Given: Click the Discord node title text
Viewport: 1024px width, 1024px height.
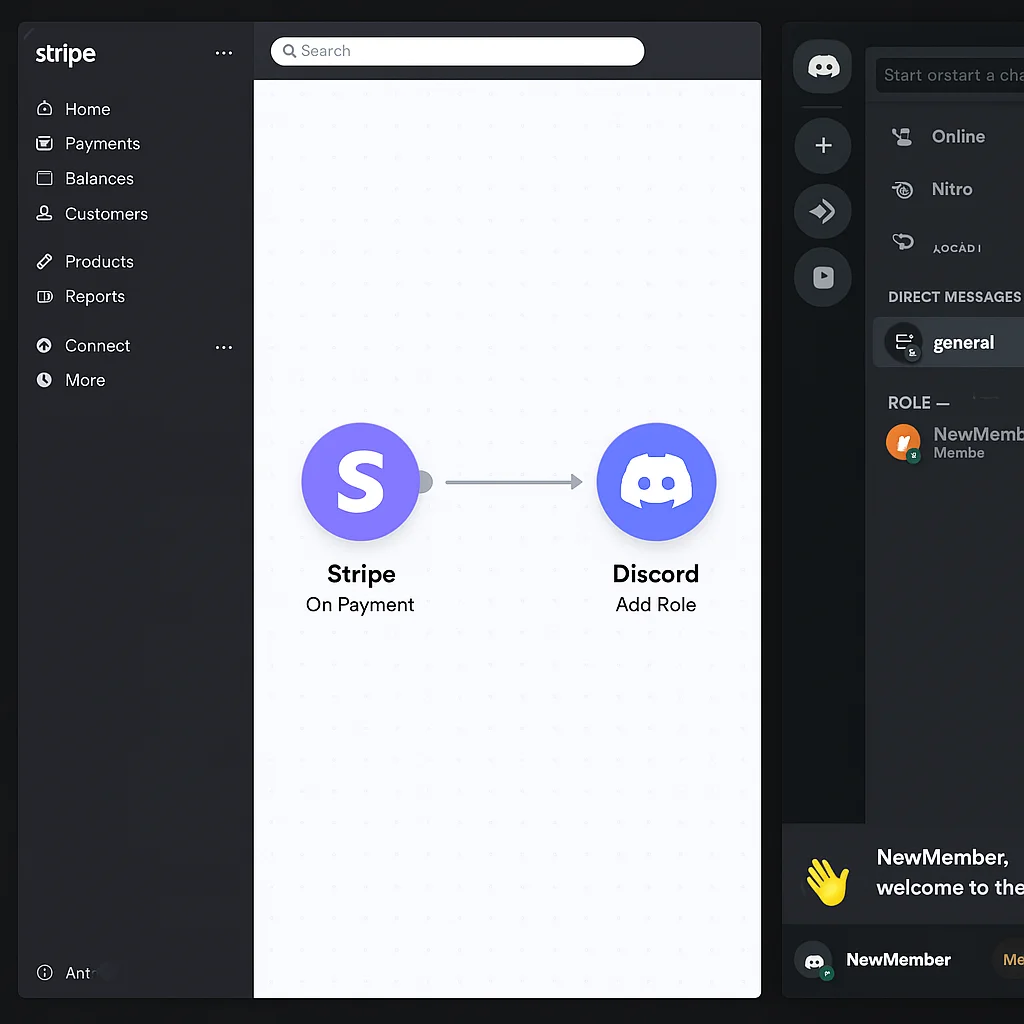Looking at the screenshot, I should click(656, 574).
